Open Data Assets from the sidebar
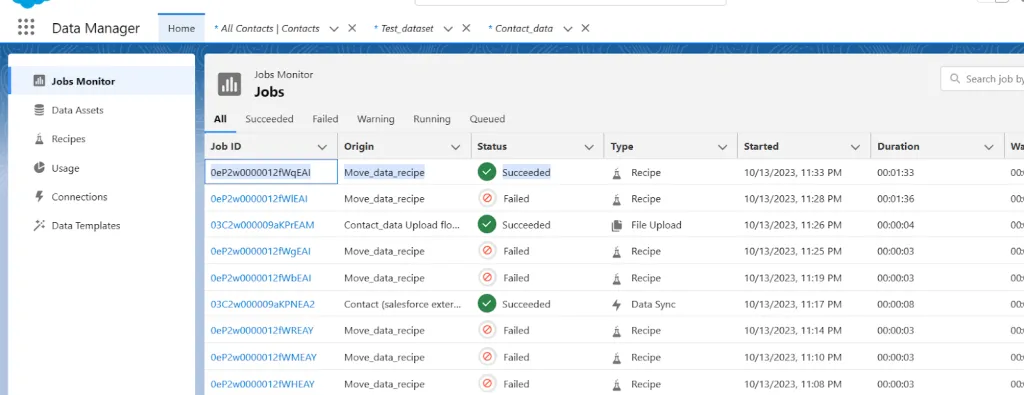Screen dimensions: 1024x395 coord(77,110)
